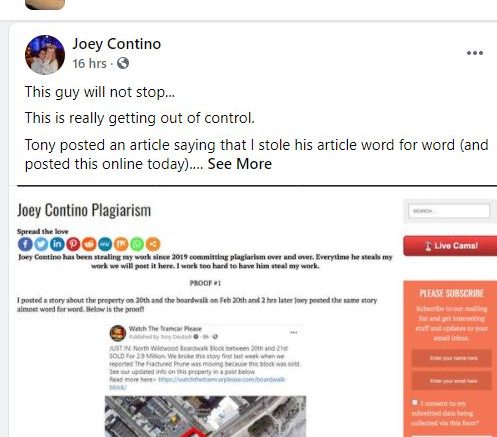Click the Twitter share icon
This screenshot has height=437, width=497.
click(x=41, y=244)
